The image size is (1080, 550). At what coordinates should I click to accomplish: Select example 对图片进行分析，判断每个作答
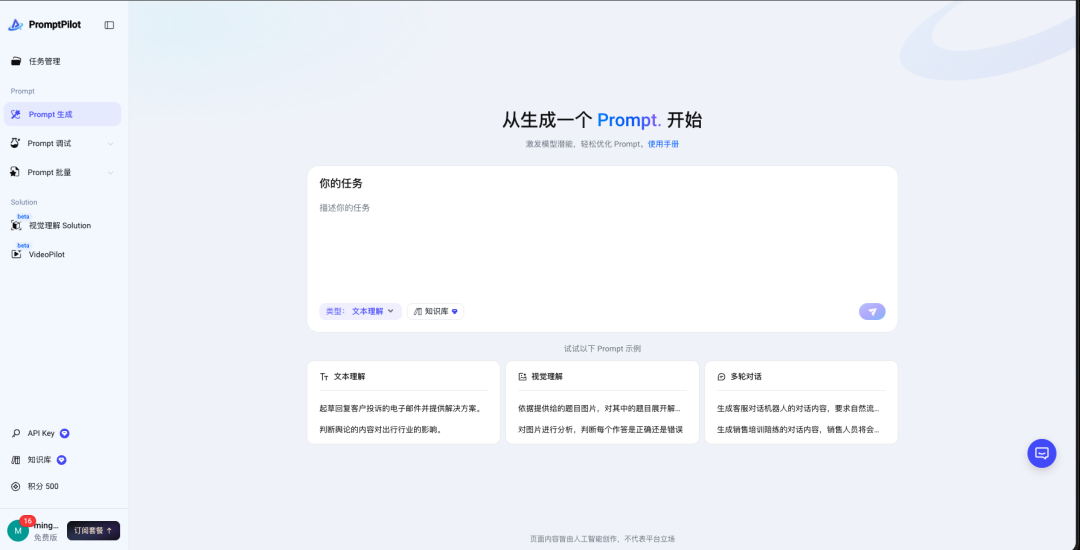(x=601, y=430)
